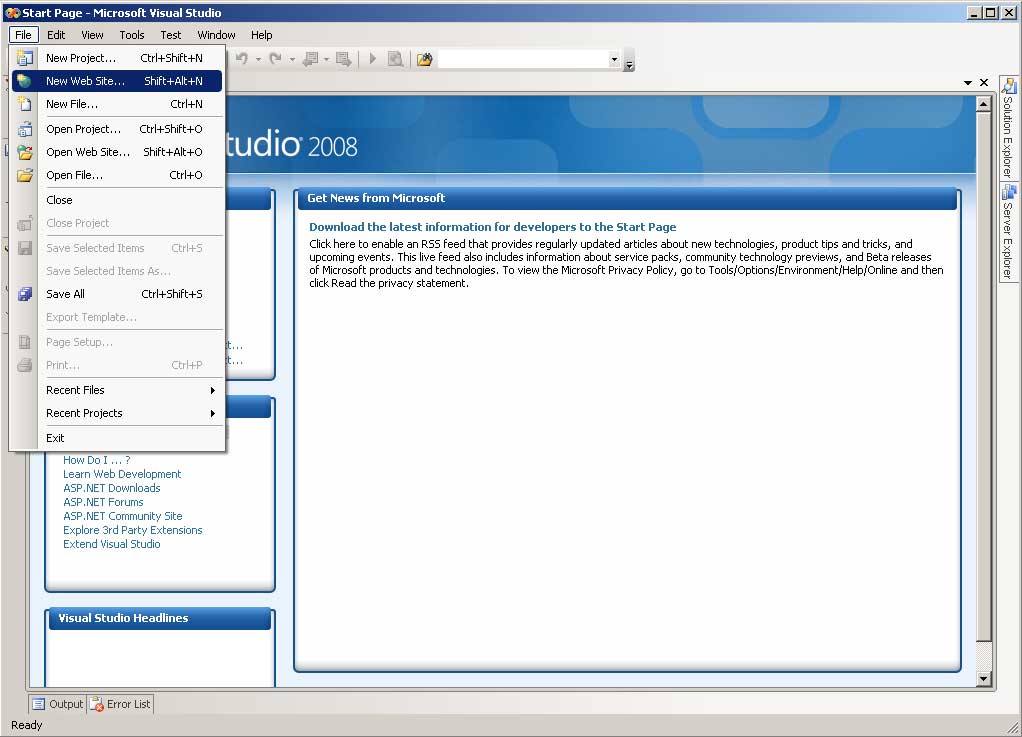The image size is (1022, 737).
Task: Click the Find in Files toolbar icon
Action: tap(424, 59)
